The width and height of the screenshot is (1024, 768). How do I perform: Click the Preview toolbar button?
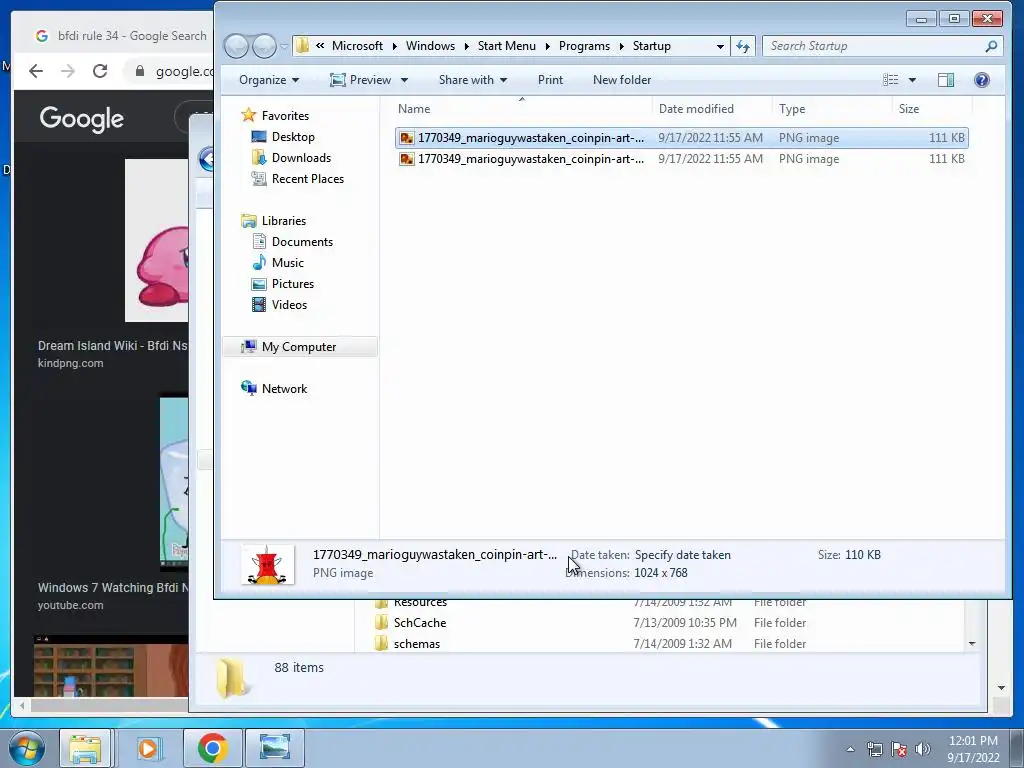click(x=360, y=80)
